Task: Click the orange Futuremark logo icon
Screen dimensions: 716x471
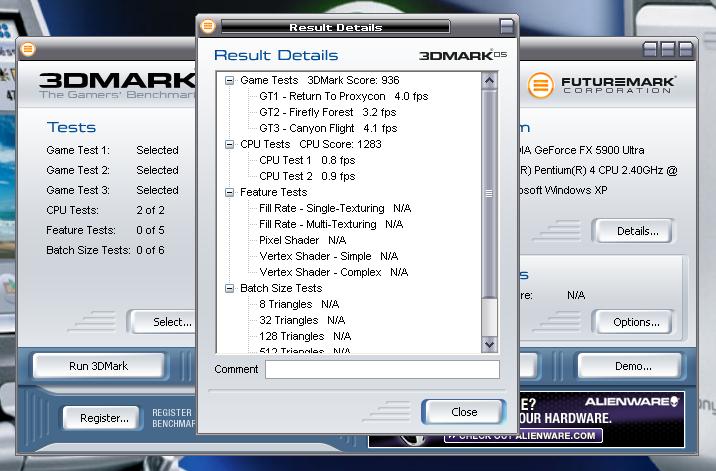Action: coord(541,85)
